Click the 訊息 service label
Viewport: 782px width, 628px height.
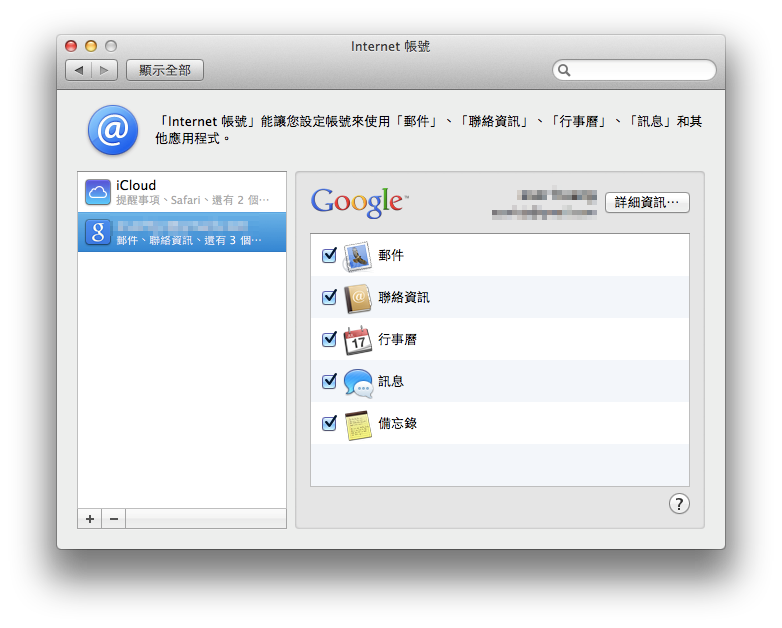[391, 382]
